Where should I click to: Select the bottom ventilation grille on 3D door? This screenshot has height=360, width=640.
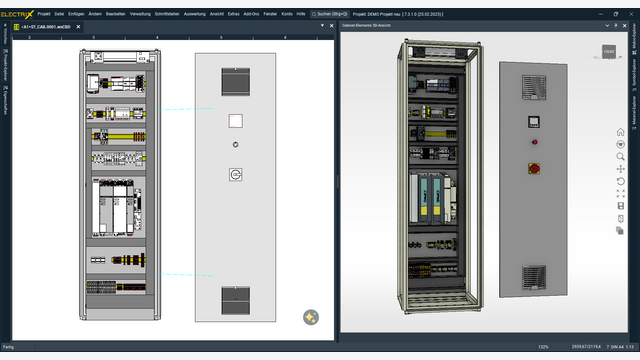534,278
